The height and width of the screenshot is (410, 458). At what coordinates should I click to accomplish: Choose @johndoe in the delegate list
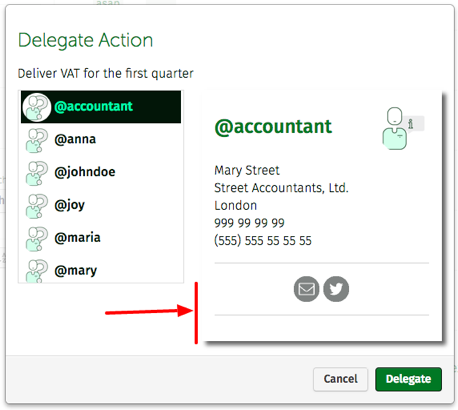101,172
